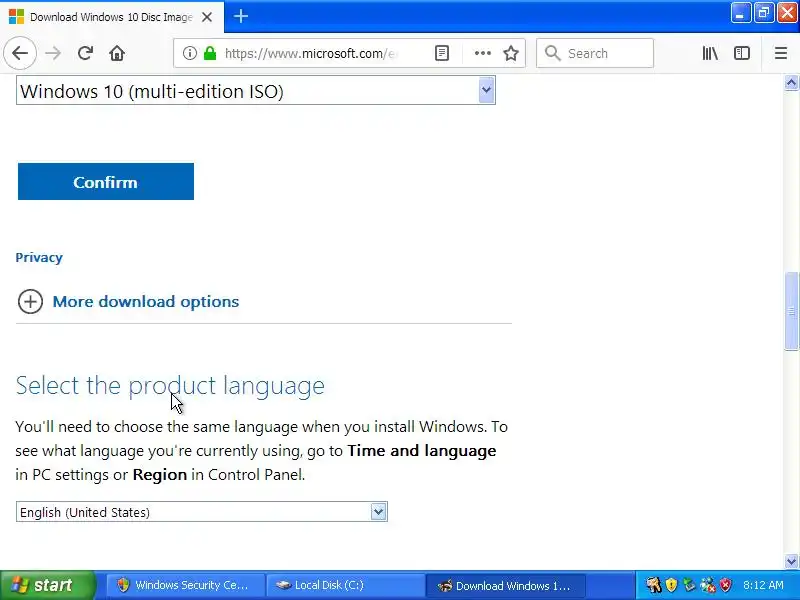Open the browser home page

pos(117,53)
